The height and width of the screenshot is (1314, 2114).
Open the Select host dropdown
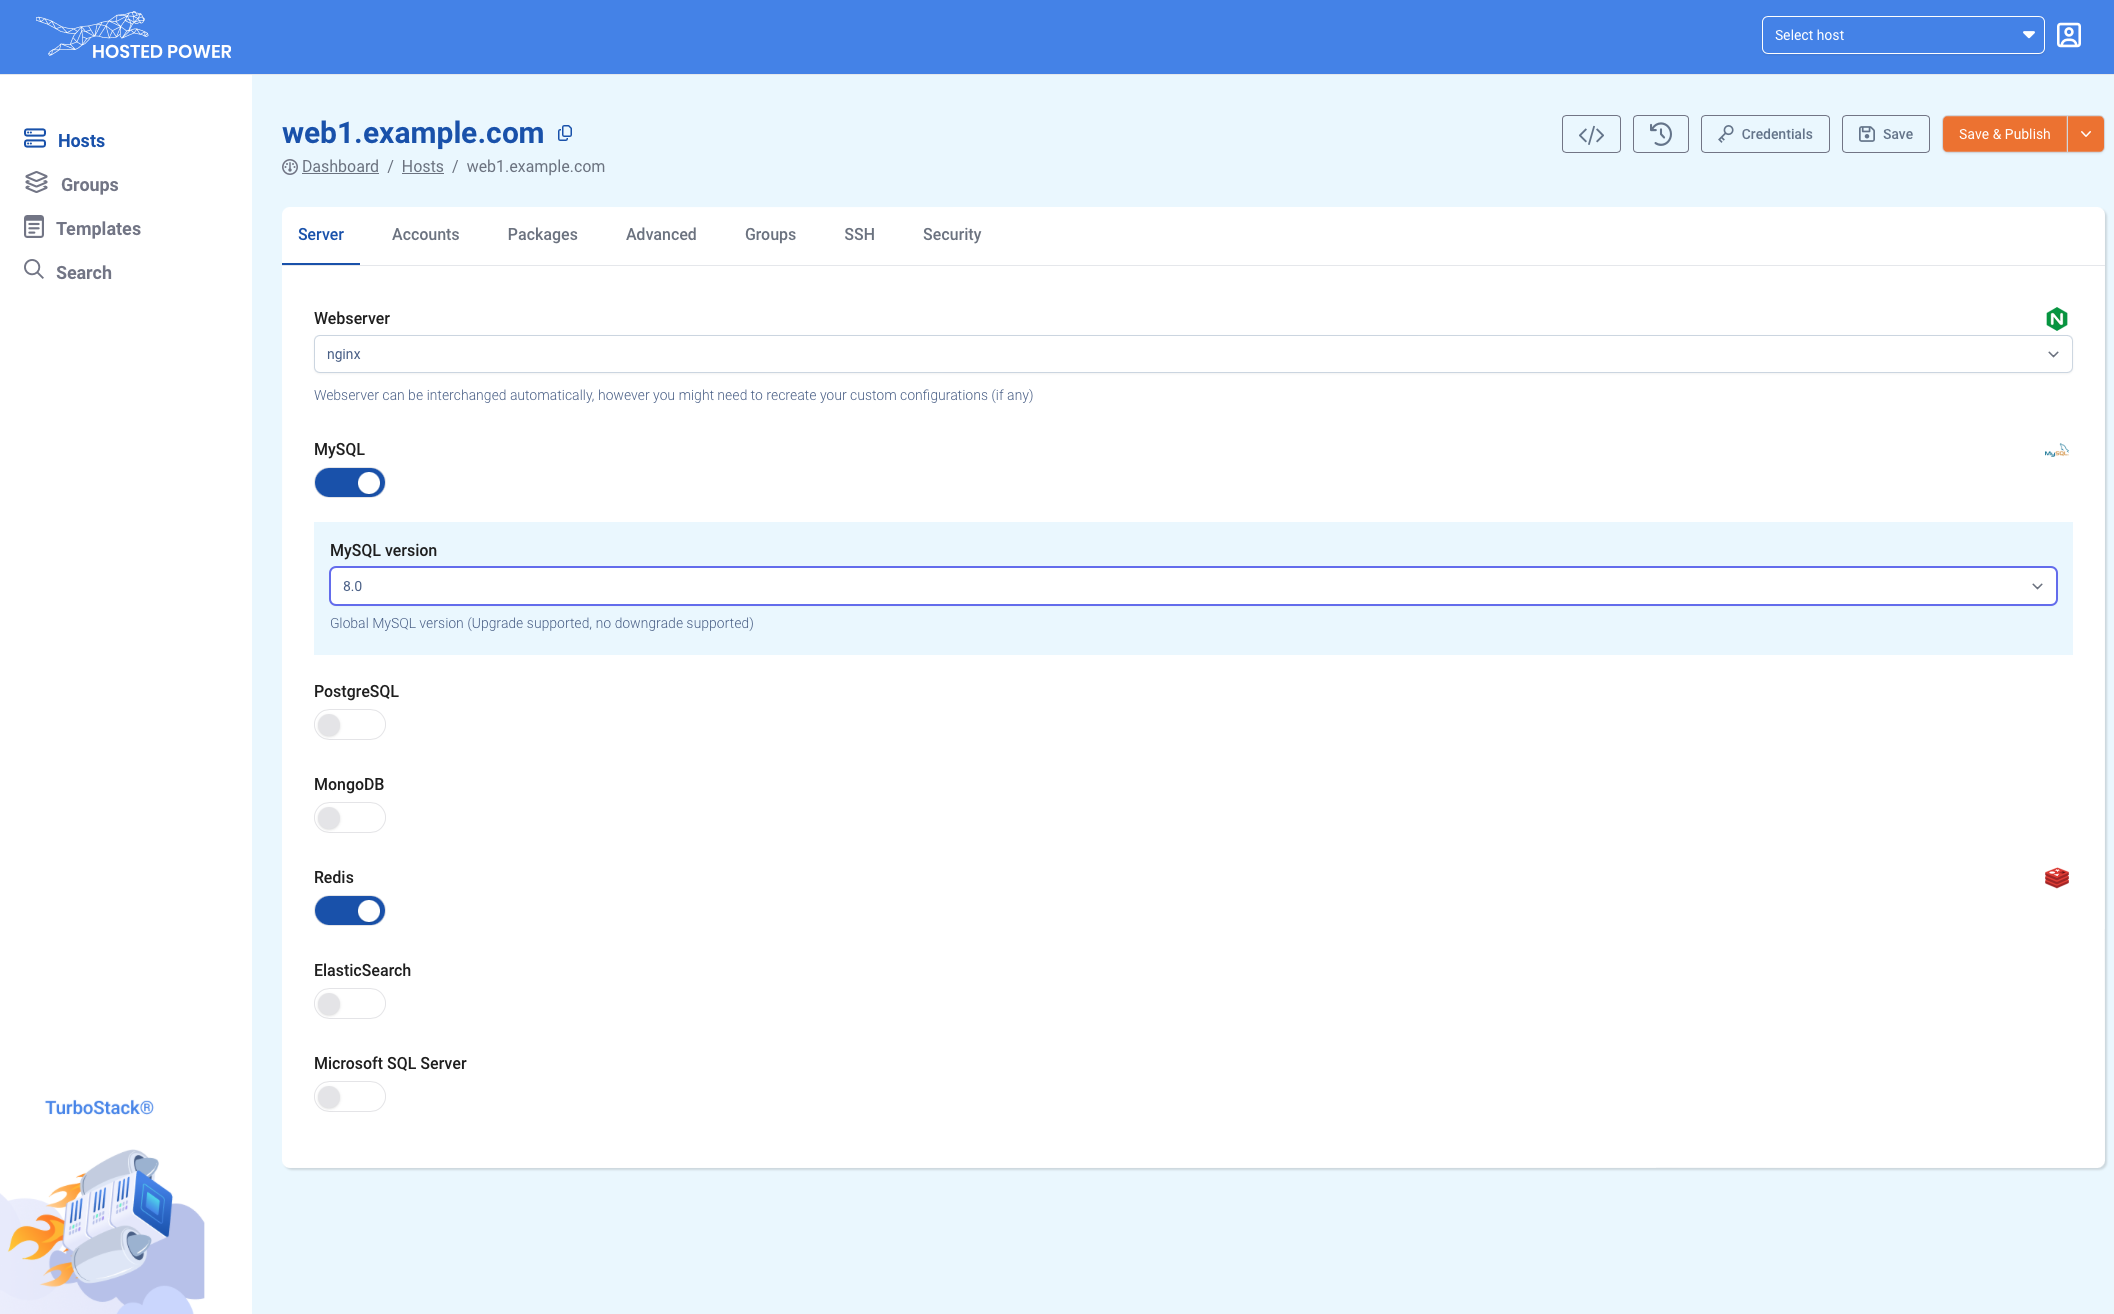1902,35
